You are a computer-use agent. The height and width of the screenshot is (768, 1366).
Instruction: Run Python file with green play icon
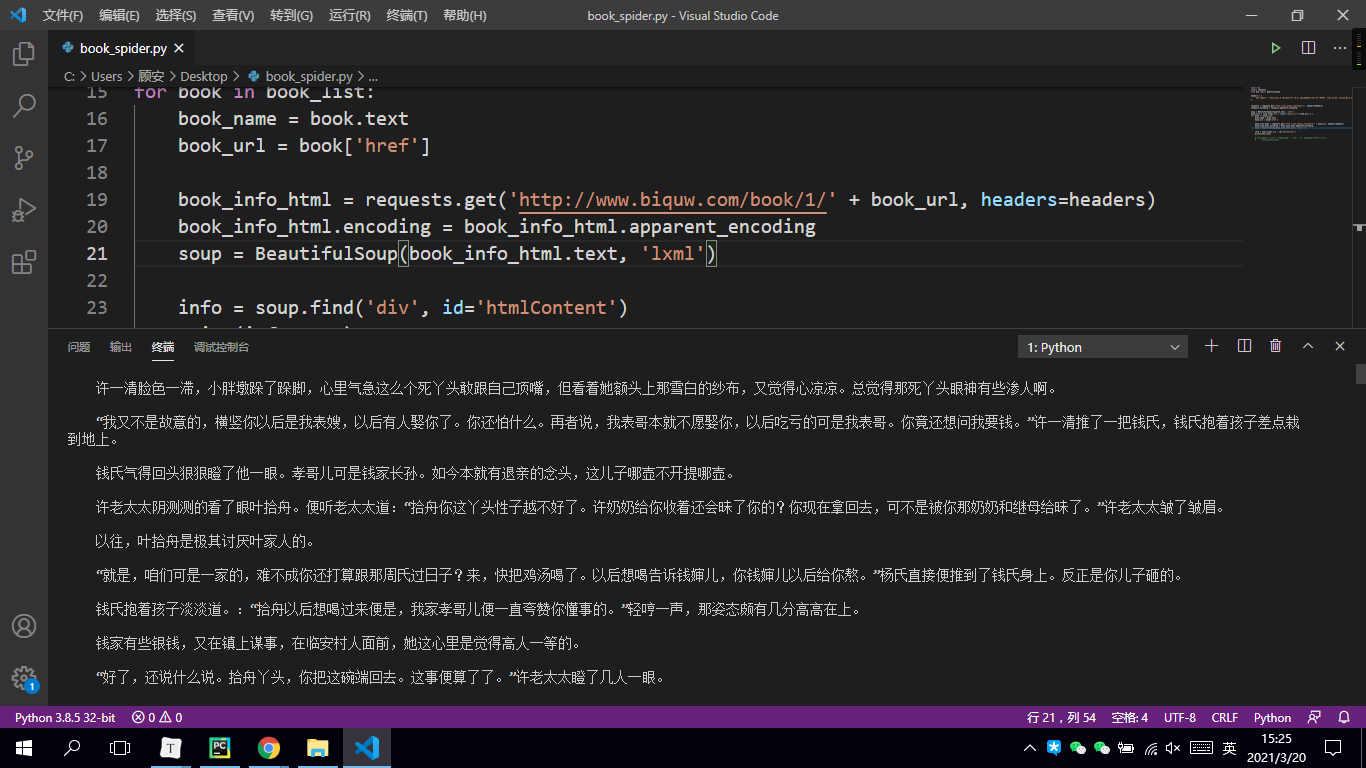click(1276, 48)
